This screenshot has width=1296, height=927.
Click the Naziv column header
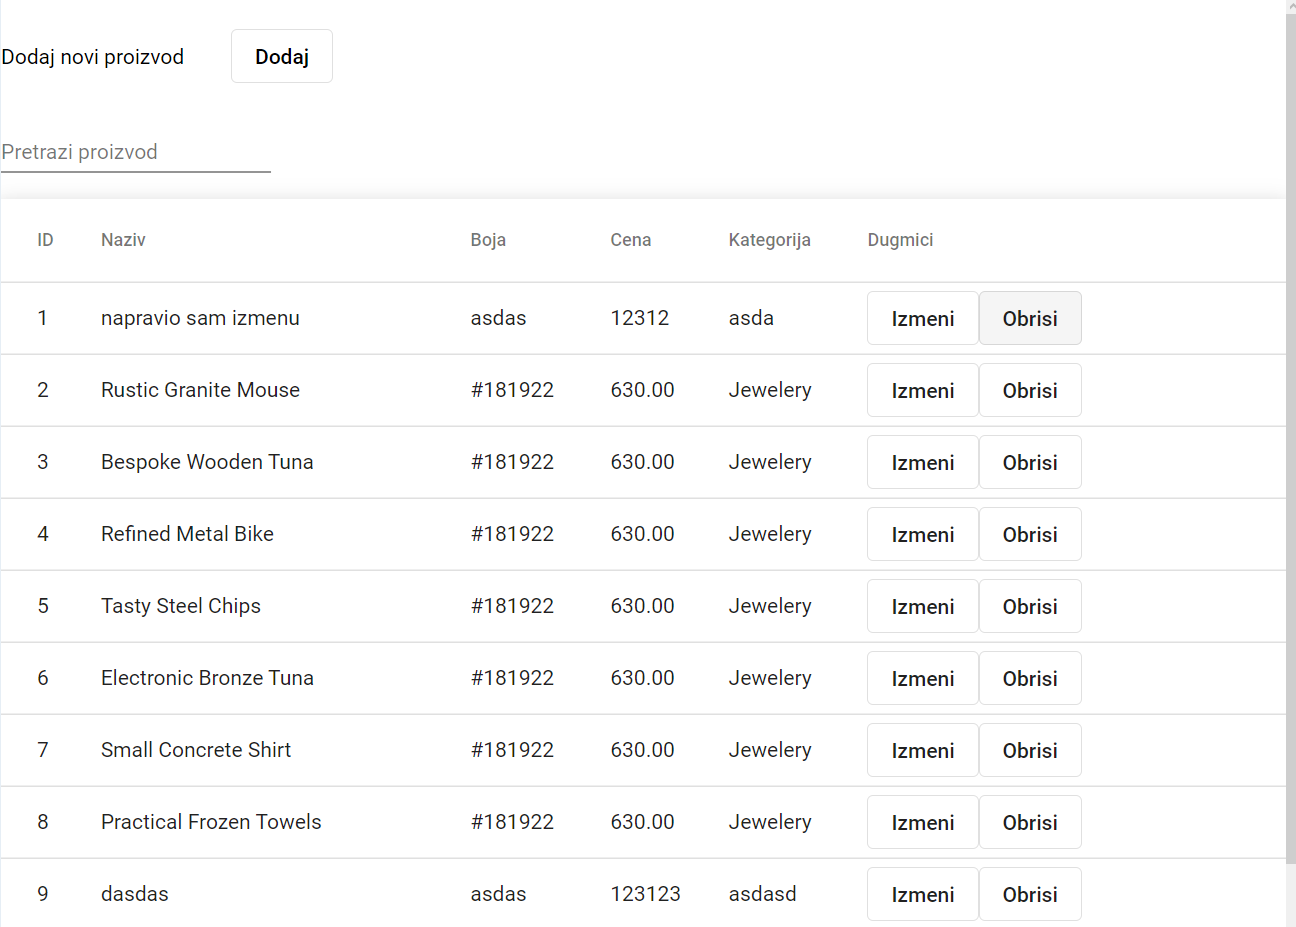122,240
